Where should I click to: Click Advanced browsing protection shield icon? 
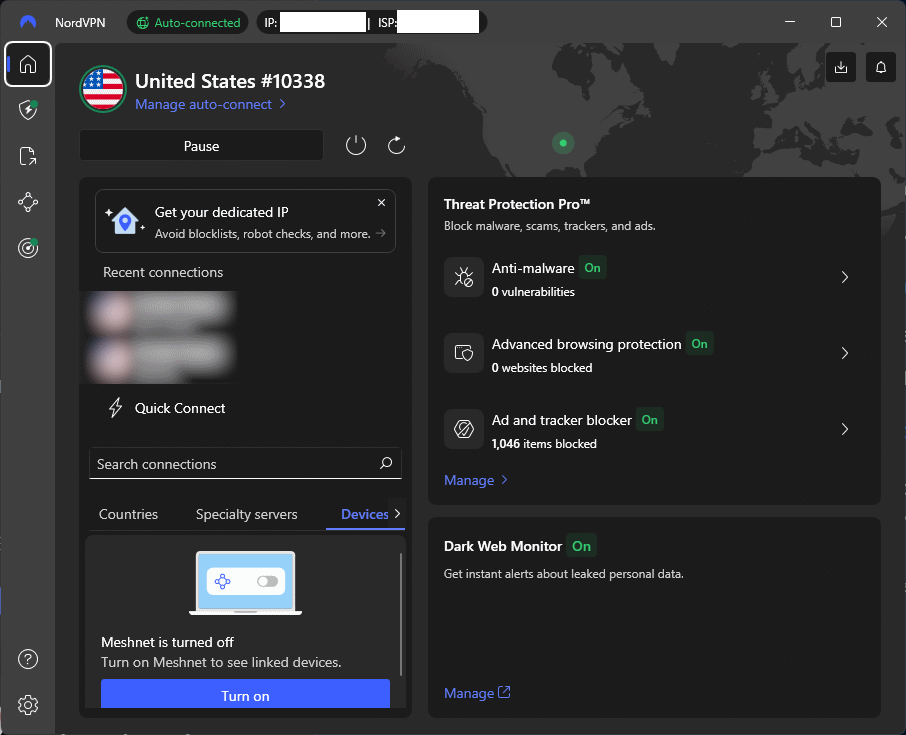pos(463,352)
